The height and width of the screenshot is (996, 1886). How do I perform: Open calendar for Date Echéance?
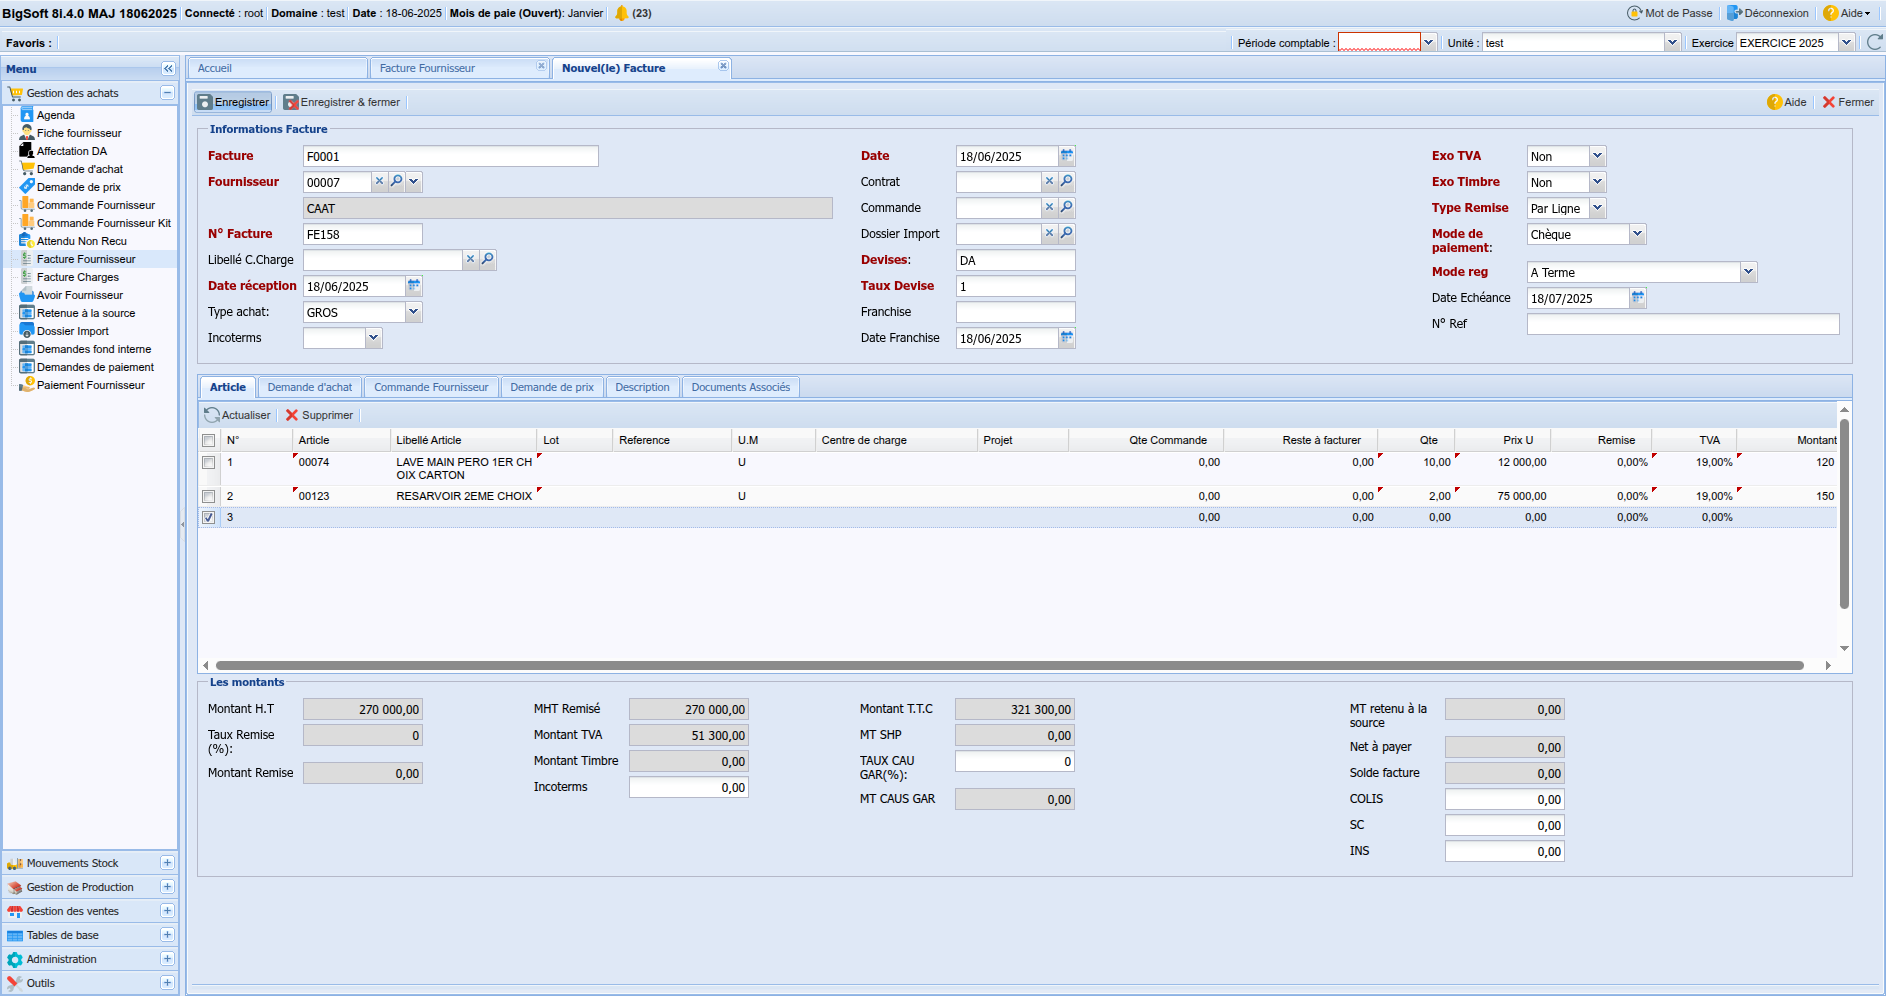click(x=1637, y=298)
